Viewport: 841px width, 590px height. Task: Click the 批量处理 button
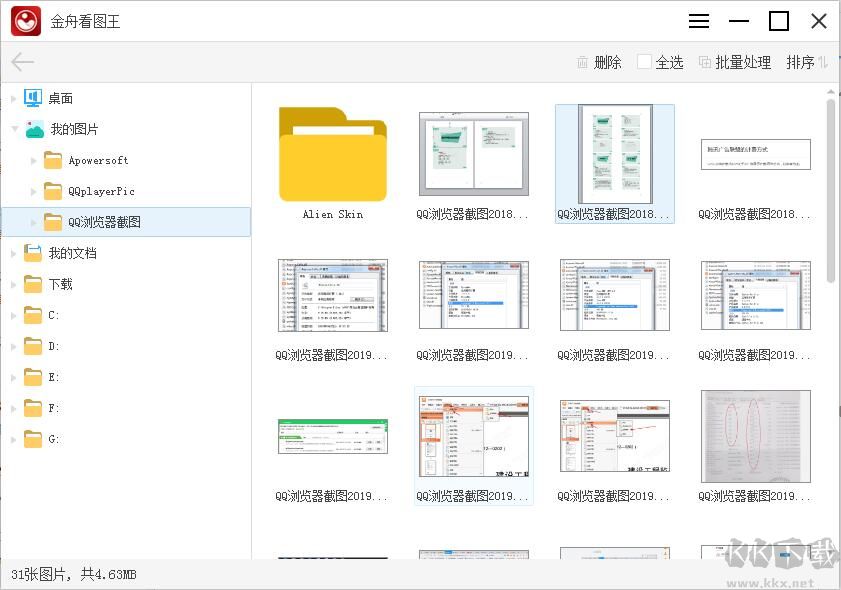click(x=735, y=62)
